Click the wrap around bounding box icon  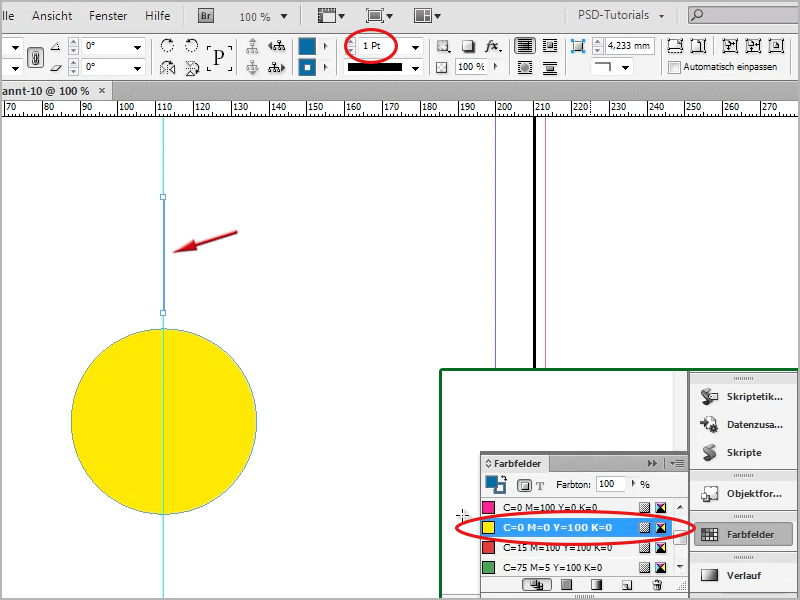click(x=549, y=46)
